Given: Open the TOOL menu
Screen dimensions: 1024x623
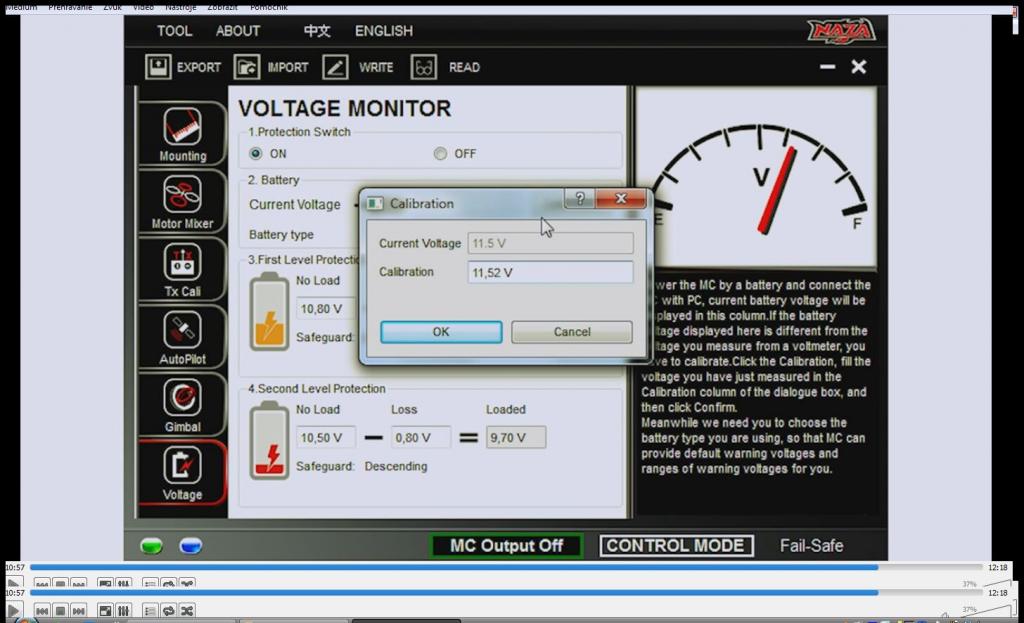Looking at the screenshot, I should pyautogui.click(x=174, y=31).
